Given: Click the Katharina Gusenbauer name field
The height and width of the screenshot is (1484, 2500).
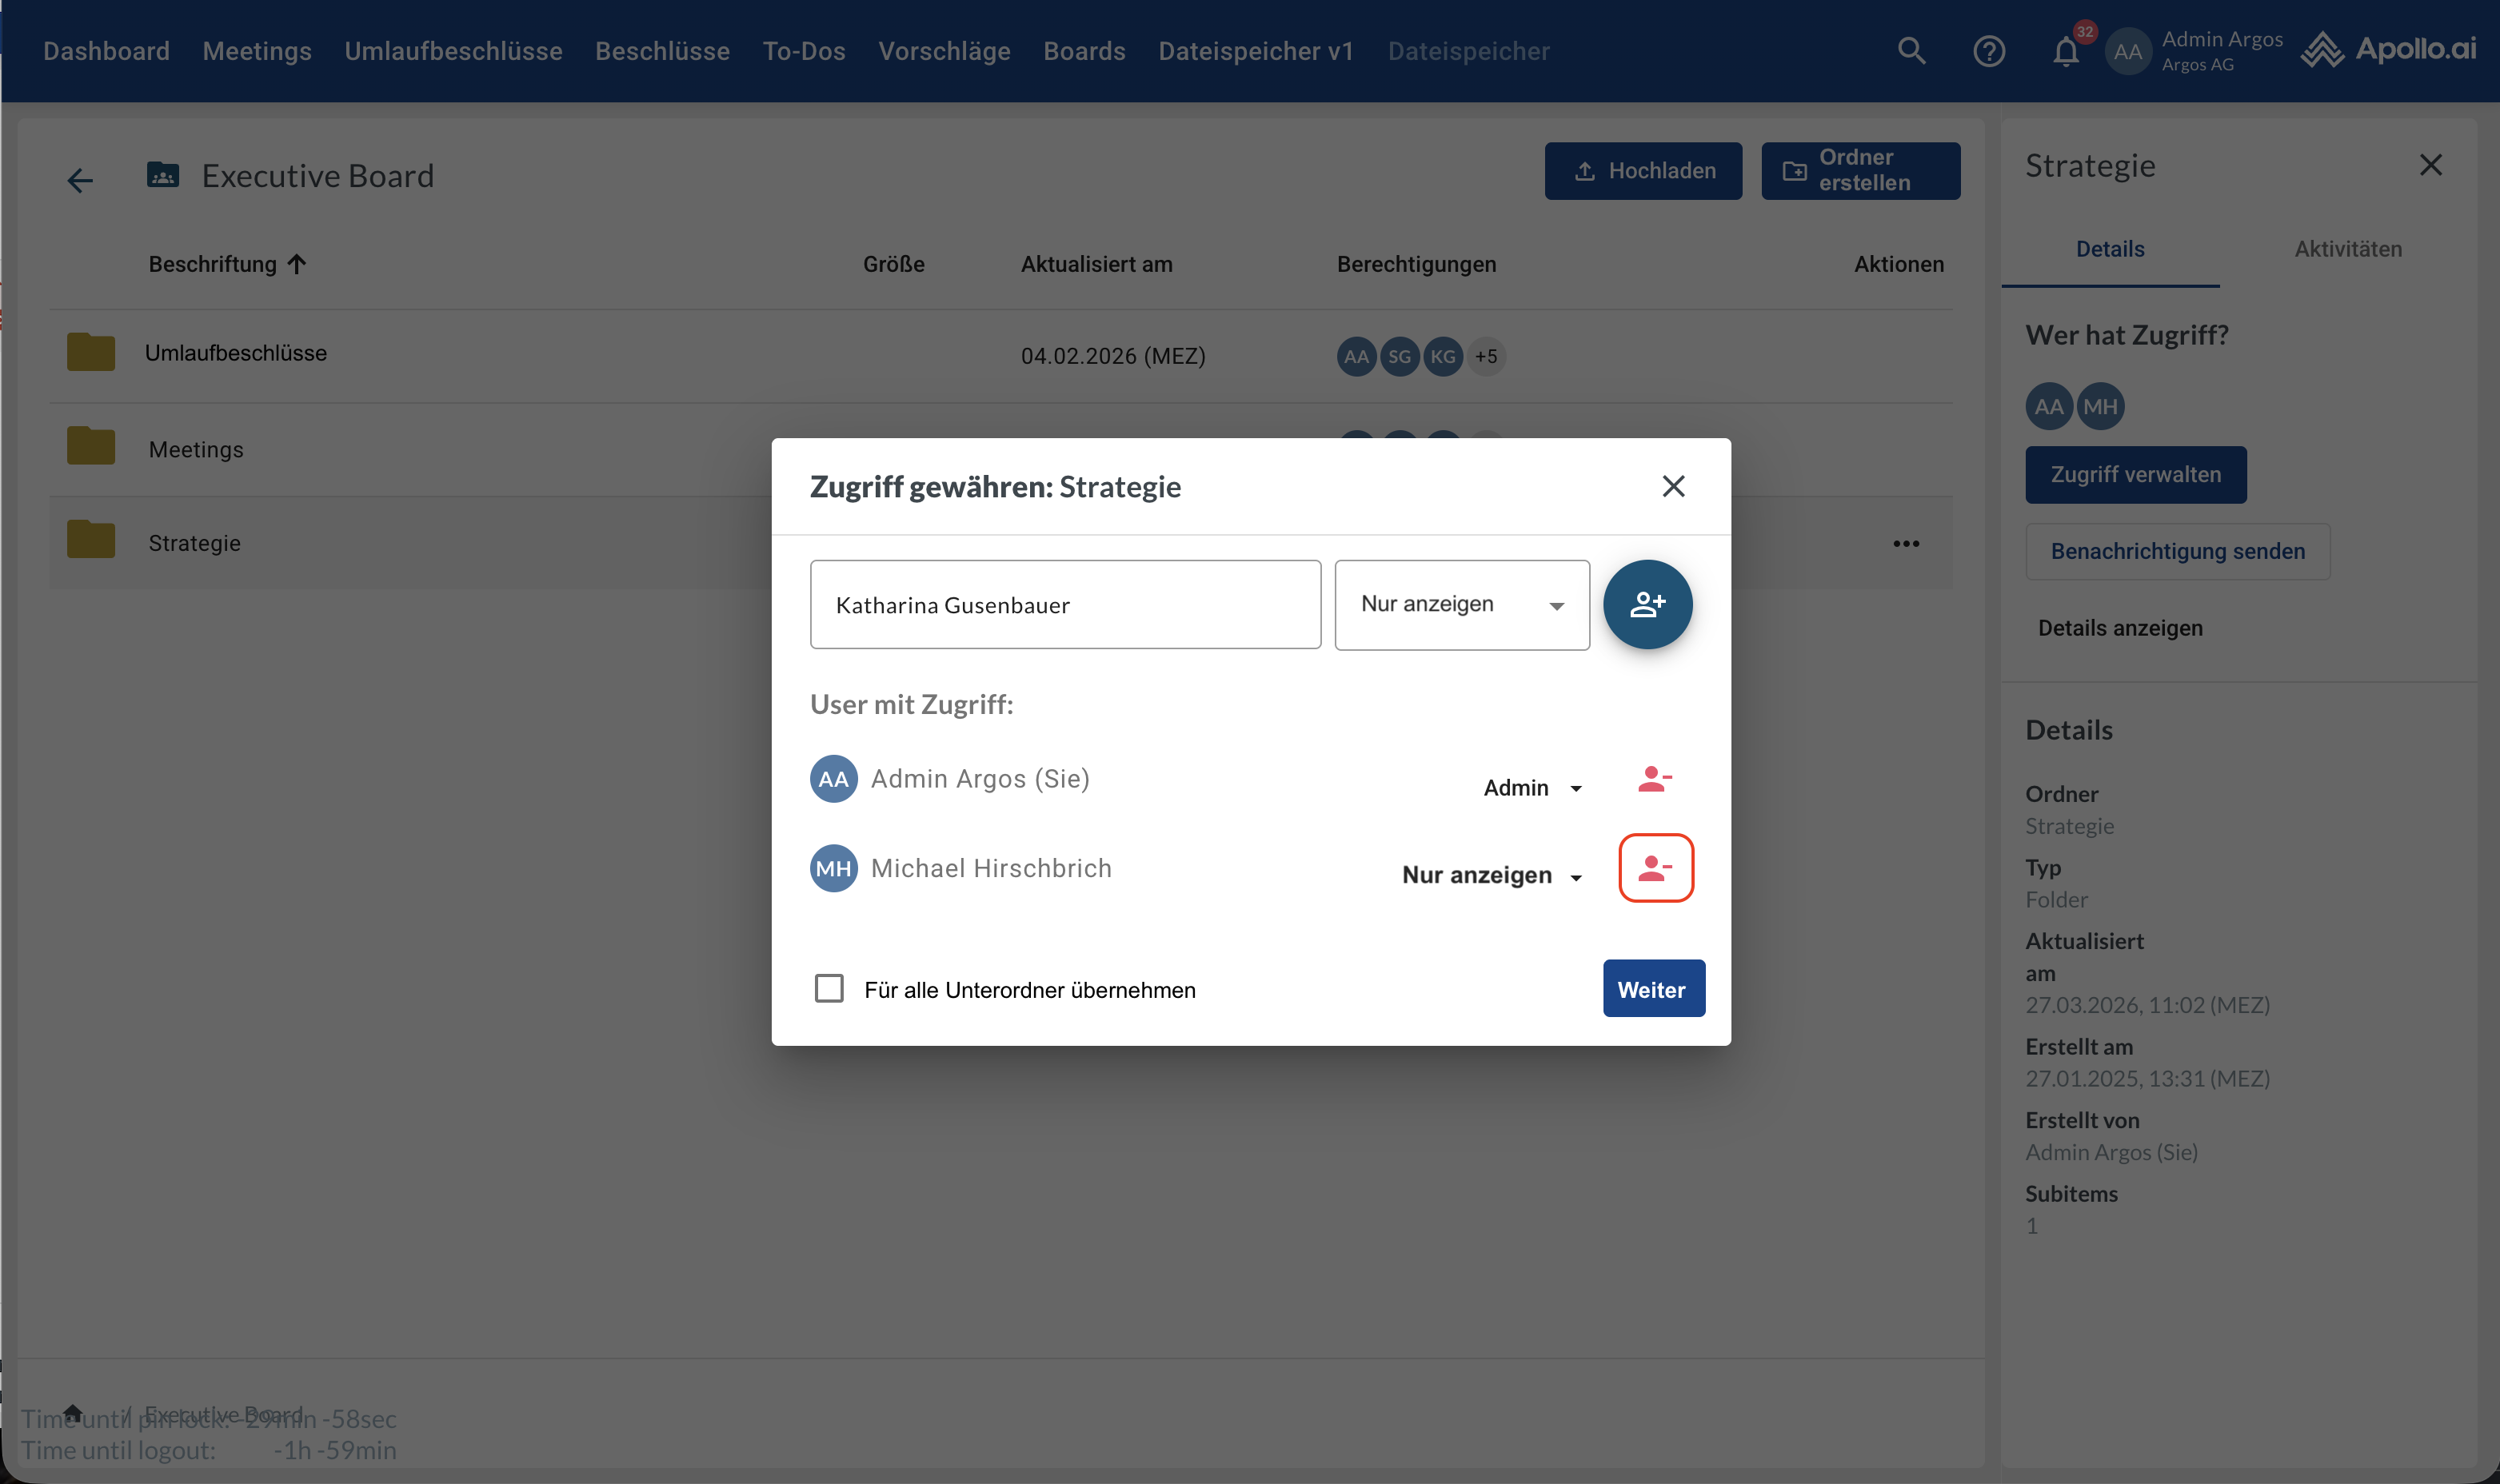Looking at the screenshot, I should click(x=1064, y=605).
